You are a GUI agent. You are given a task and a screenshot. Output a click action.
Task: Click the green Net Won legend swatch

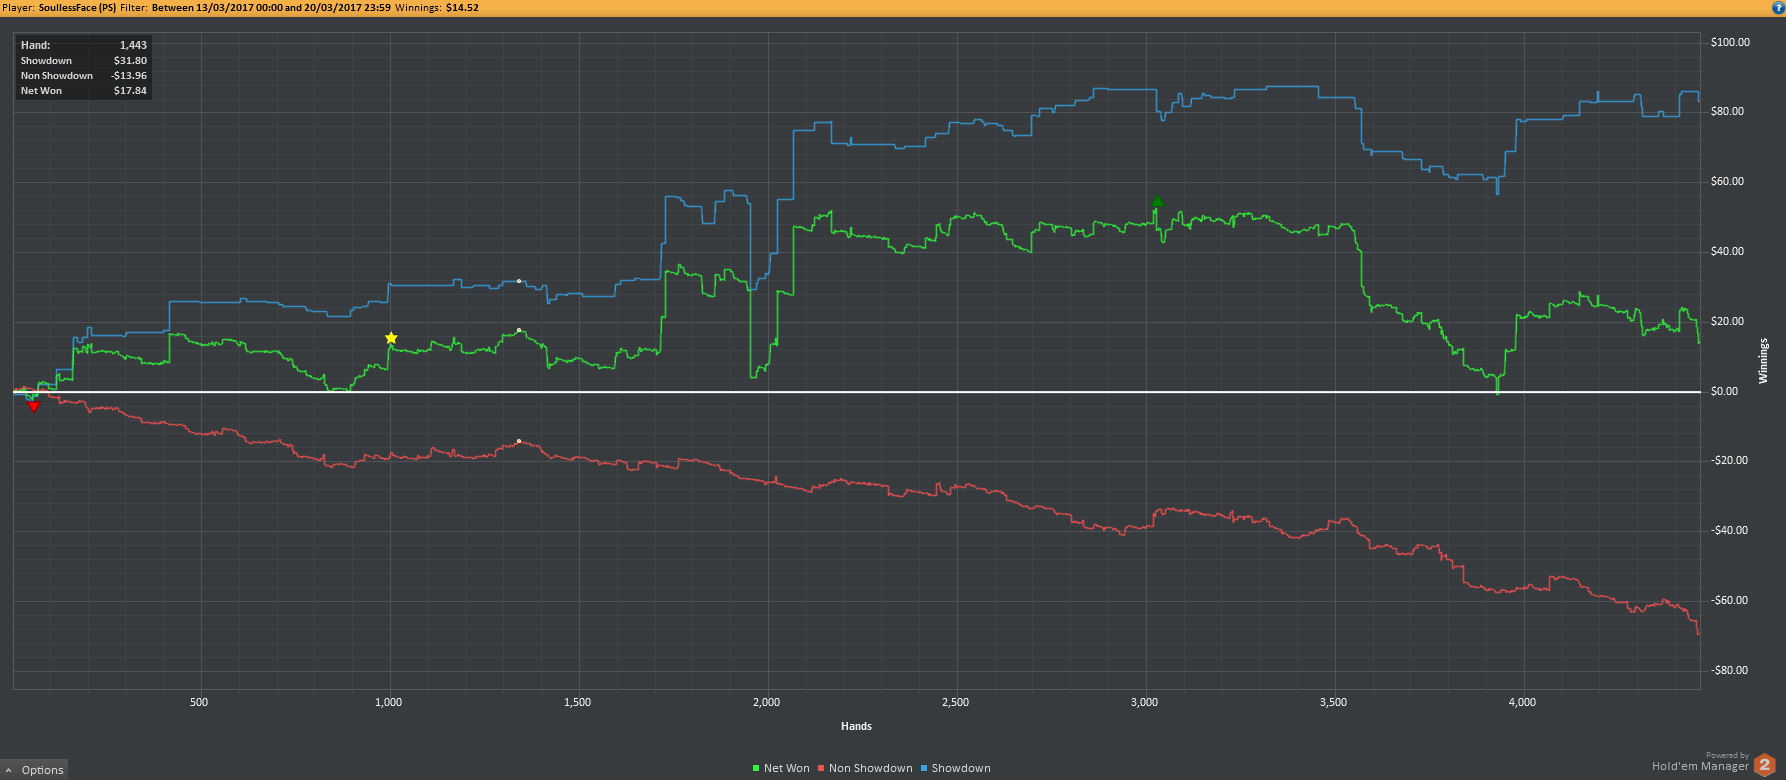(x=756, y=768)
